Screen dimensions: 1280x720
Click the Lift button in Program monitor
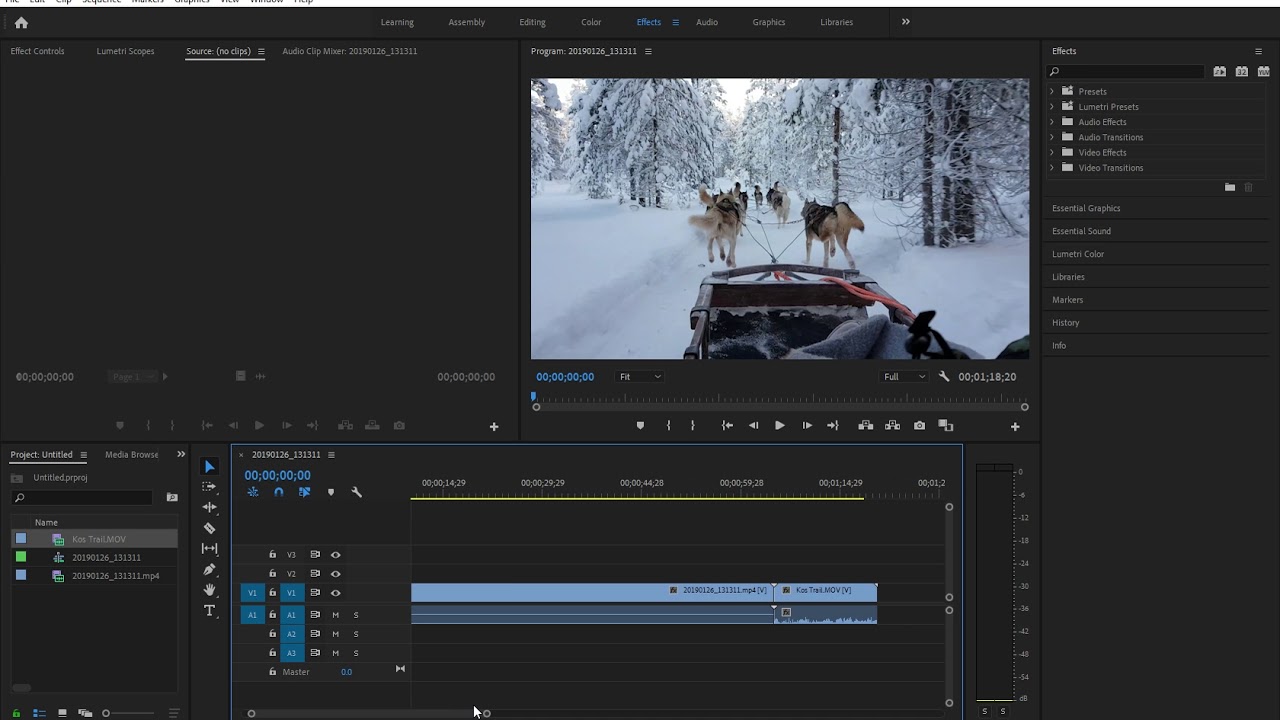(866, 425)
